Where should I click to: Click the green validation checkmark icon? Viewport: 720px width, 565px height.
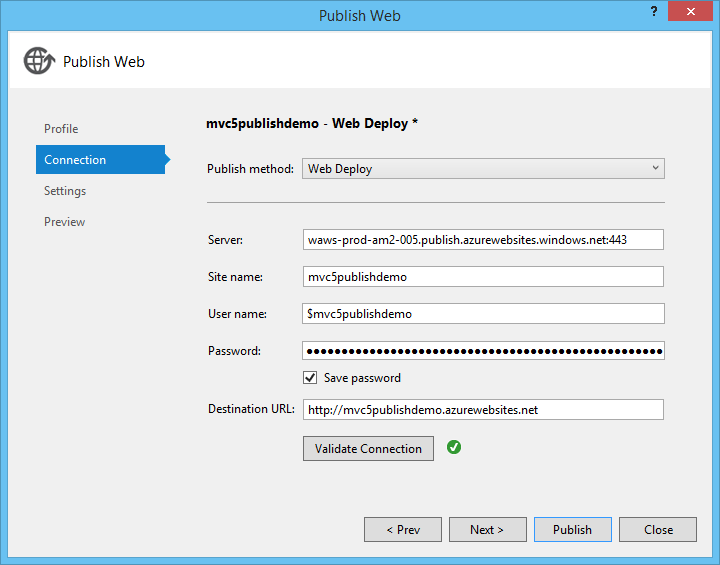tap(454, 447)
